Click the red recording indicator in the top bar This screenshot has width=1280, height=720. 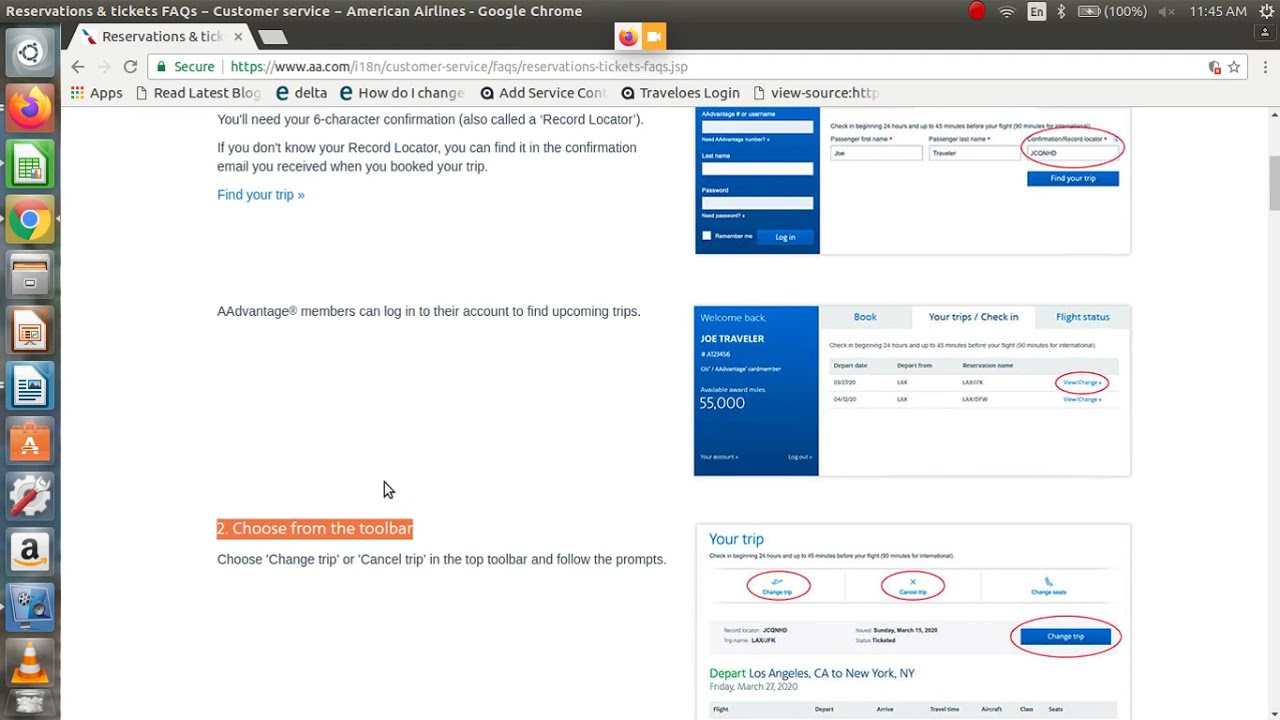[x=977, y=11]
